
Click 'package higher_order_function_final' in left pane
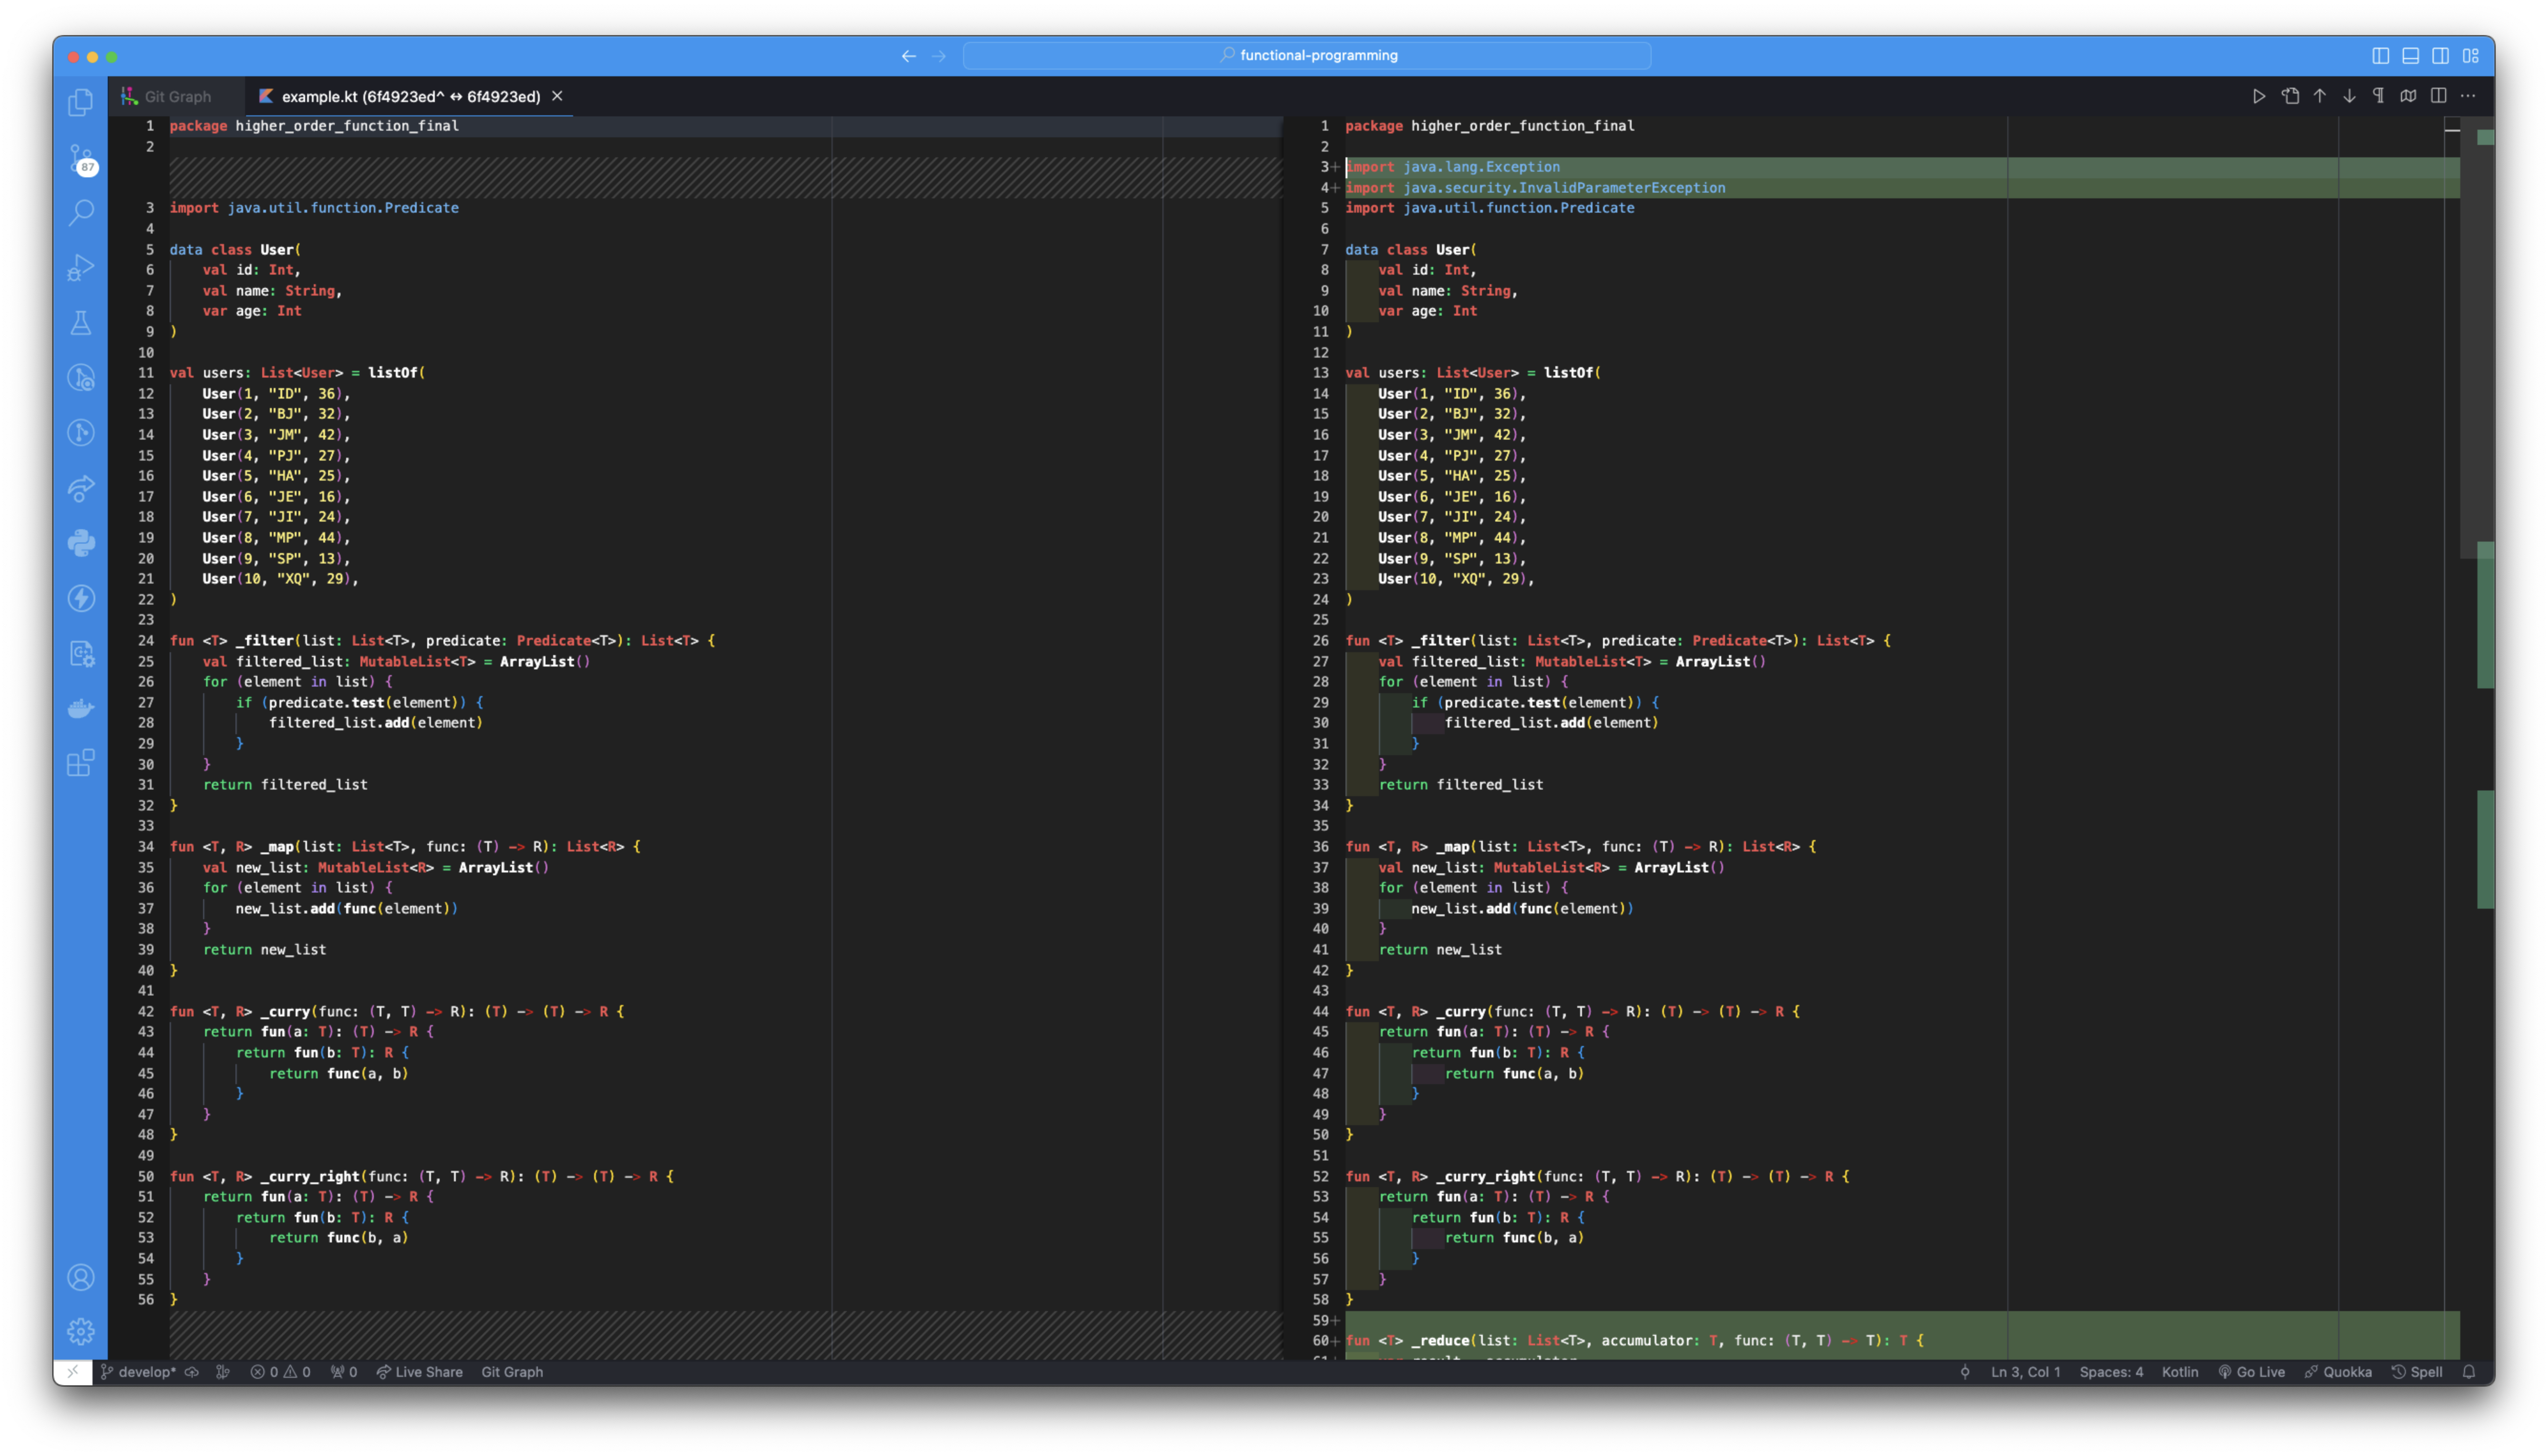314,126
